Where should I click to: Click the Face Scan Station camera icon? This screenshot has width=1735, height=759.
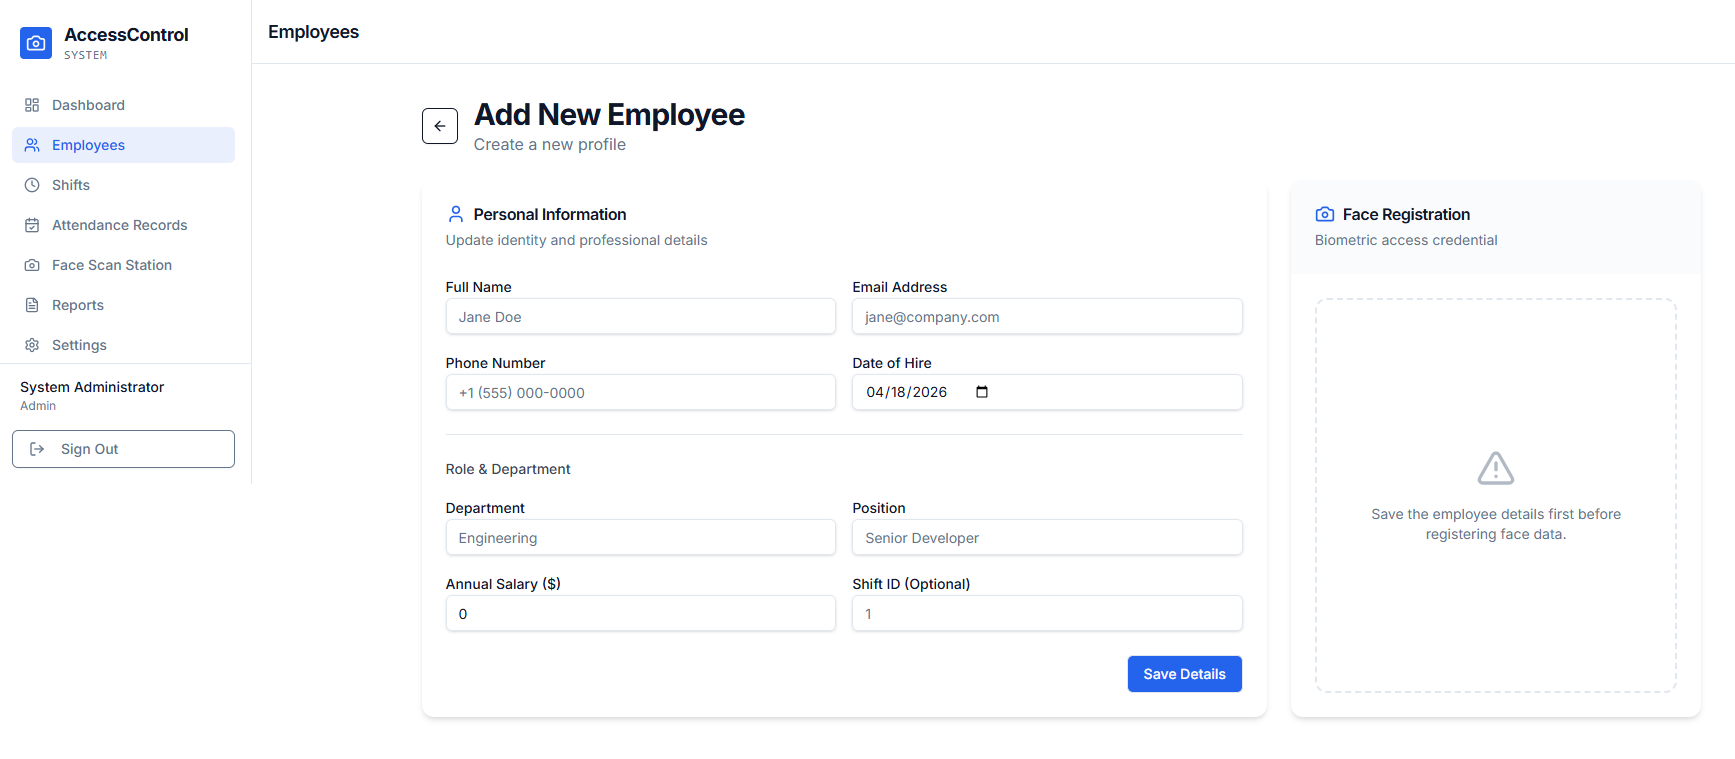tap(32, 265)
